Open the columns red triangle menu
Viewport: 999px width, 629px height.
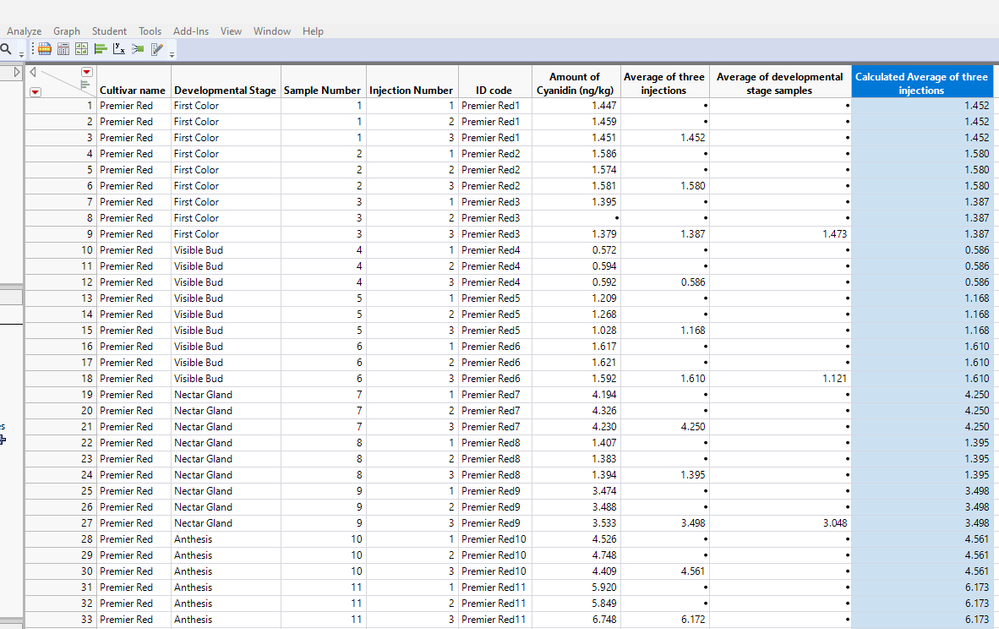pos(87,72)
